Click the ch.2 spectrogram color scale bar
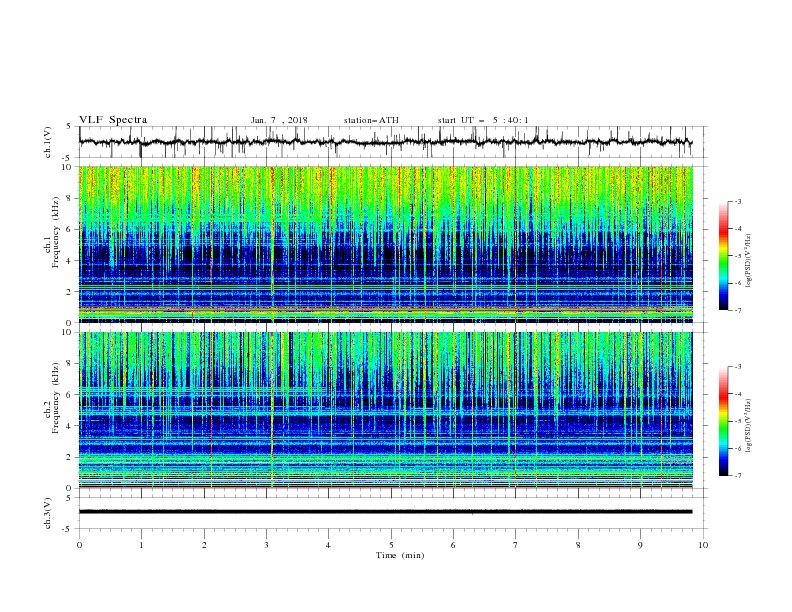 click(723, 421)
